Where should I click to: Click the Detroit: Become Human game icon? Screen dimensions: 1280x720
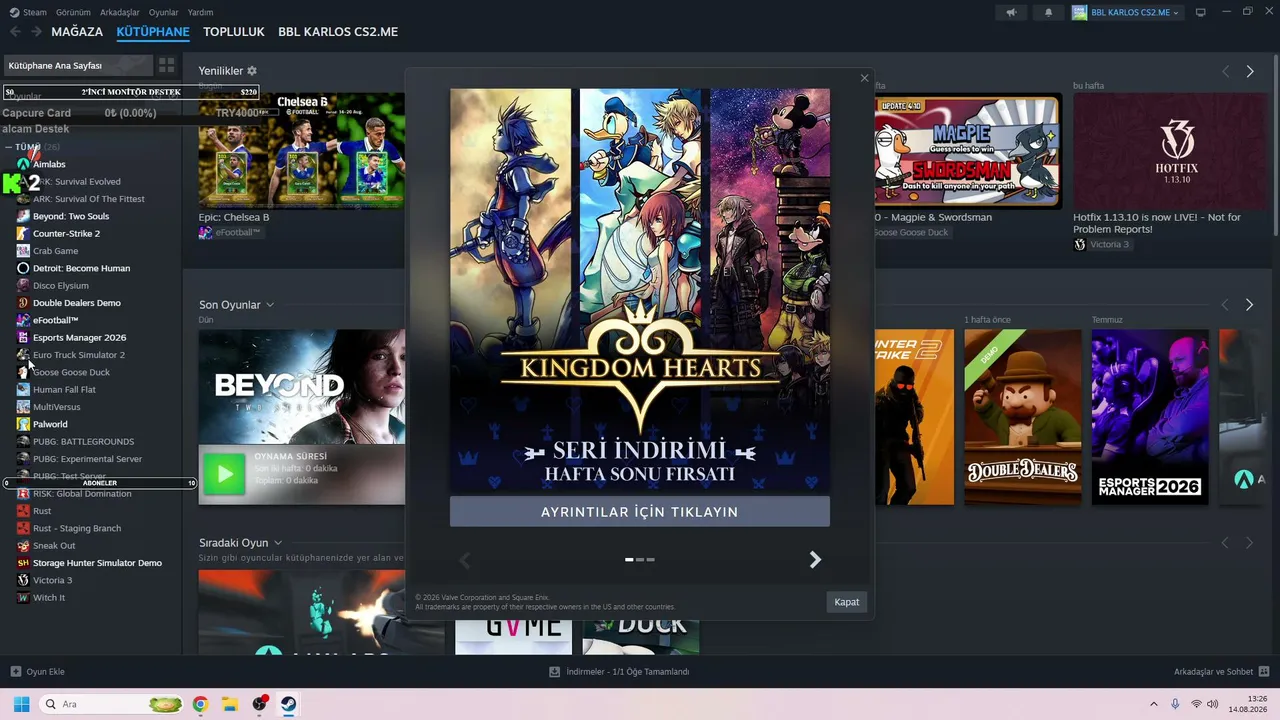[x=23, y=268]
